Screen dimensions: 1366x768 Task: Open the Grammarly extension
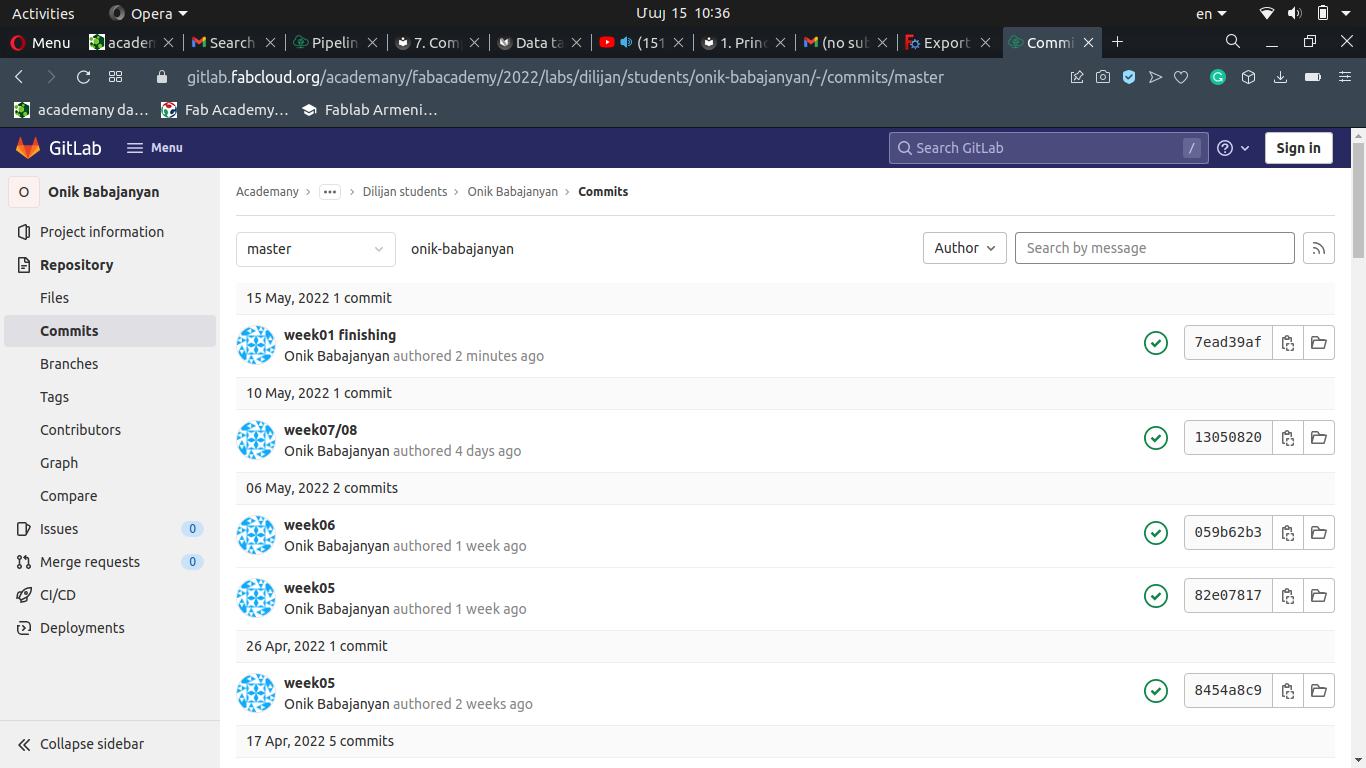pos(1218,77)
